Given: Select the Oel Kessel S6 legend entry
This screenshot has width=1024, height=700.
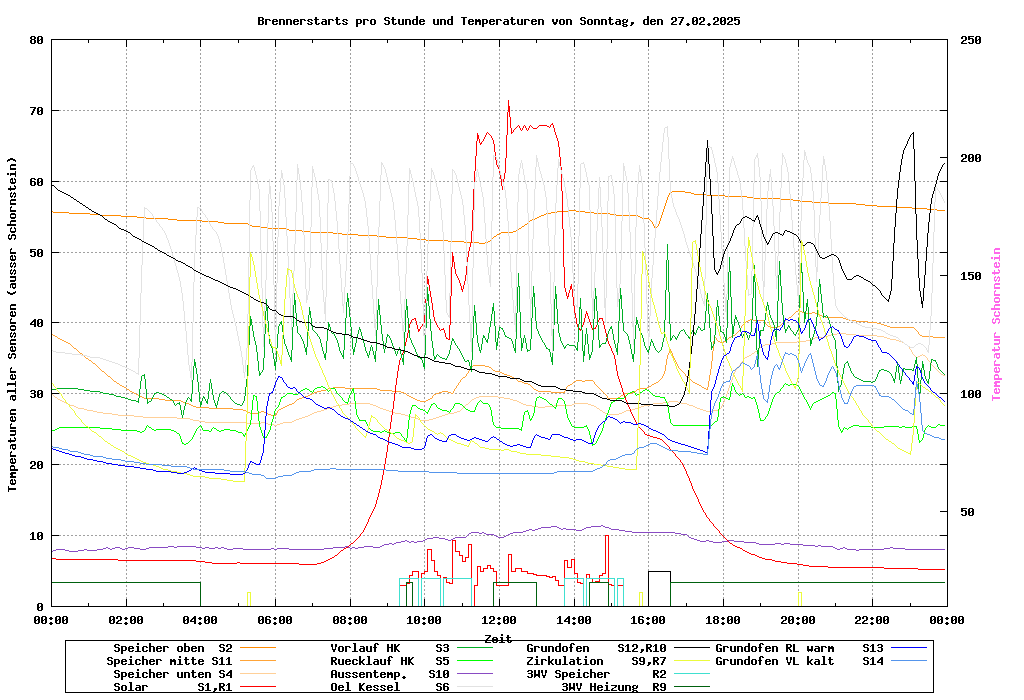Looking at the screenshot, I should pyautogui.click(x=390, y=687).
